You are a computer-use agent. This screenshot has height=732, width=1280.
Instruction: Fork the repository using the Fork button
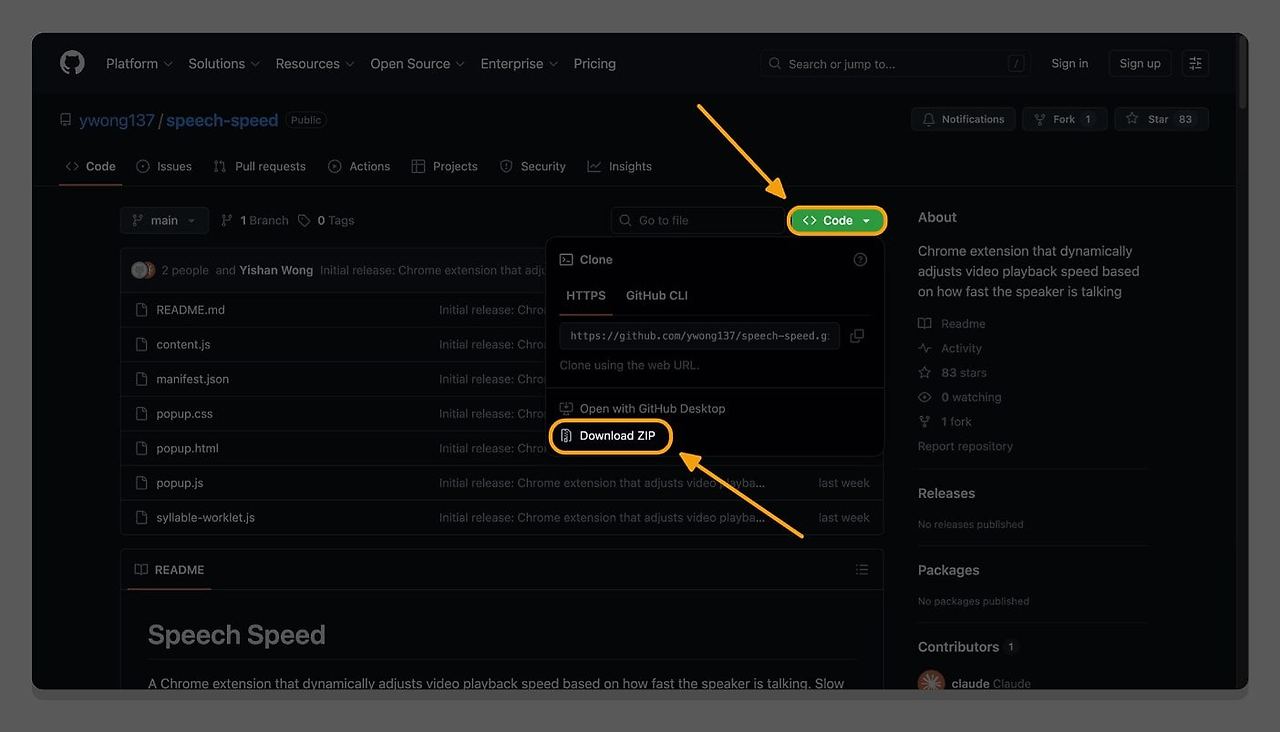(1064, 119)
